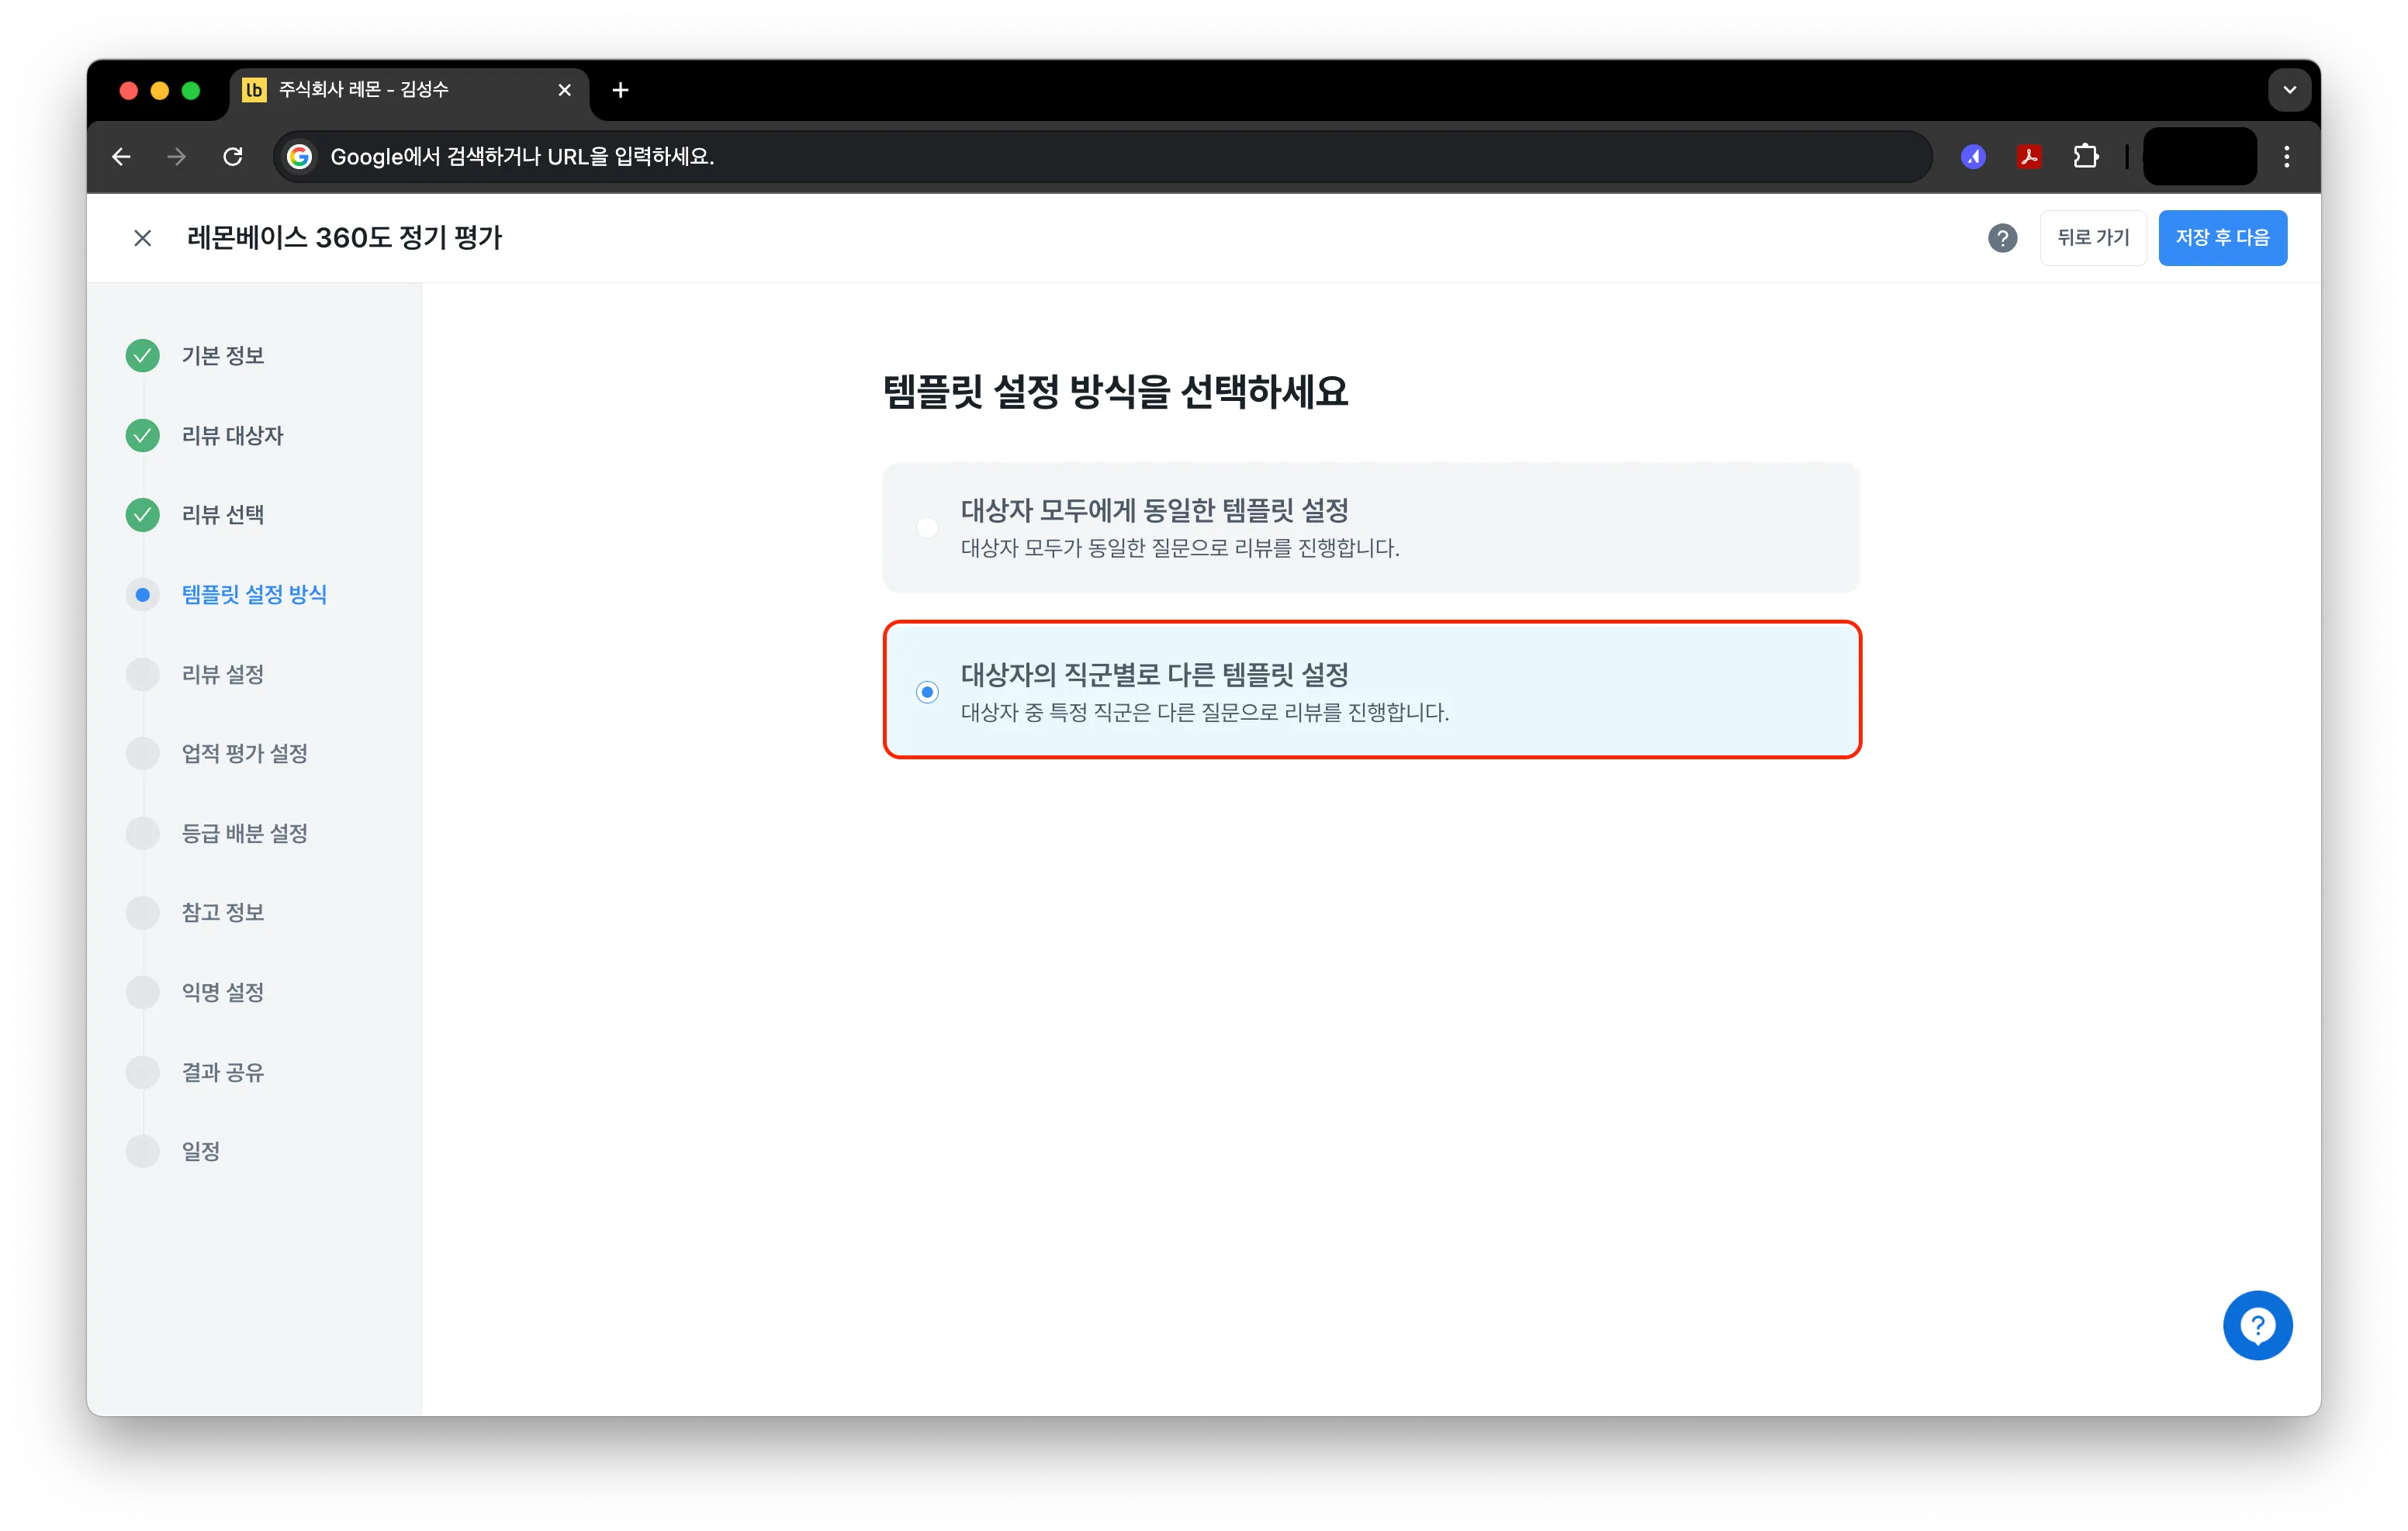Open 익명 설정 step in sidebar
Viewport: 2408px width, 1531px height.
click(x=223, y=993)
